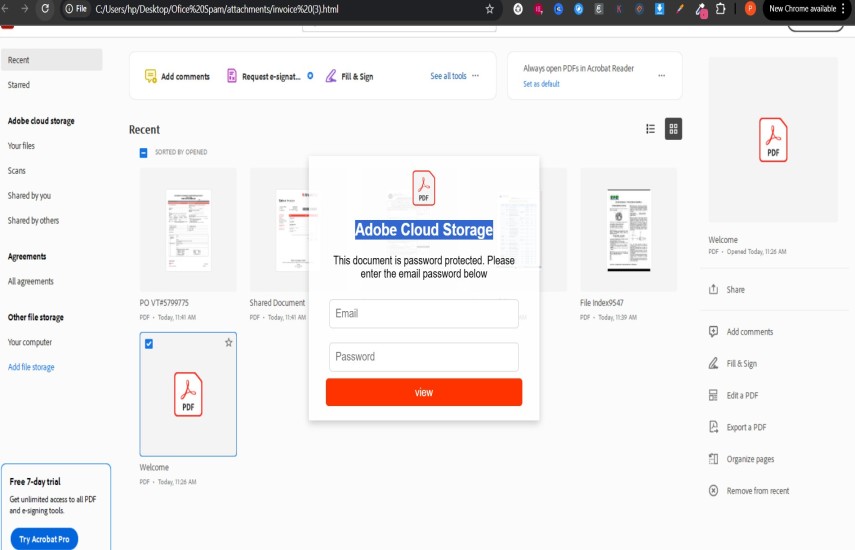Click the Try Acrobat Pro button
The image size is (855, 550).
pyautogui.click(x=44, y=539)
